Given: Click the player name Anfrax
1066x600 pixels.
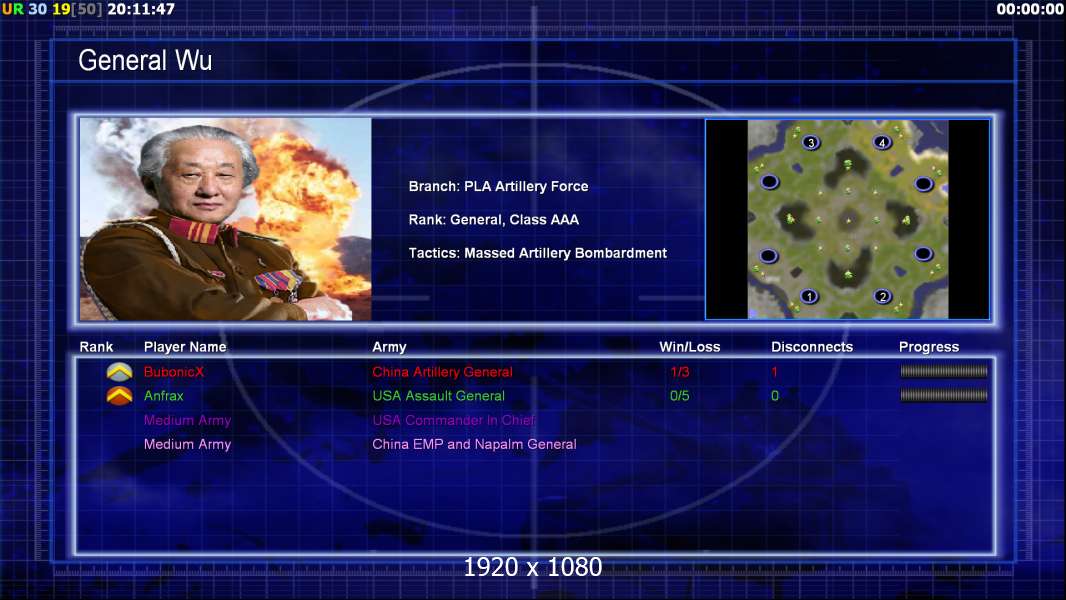Looking at the screenshot, I should coord(164,395).
